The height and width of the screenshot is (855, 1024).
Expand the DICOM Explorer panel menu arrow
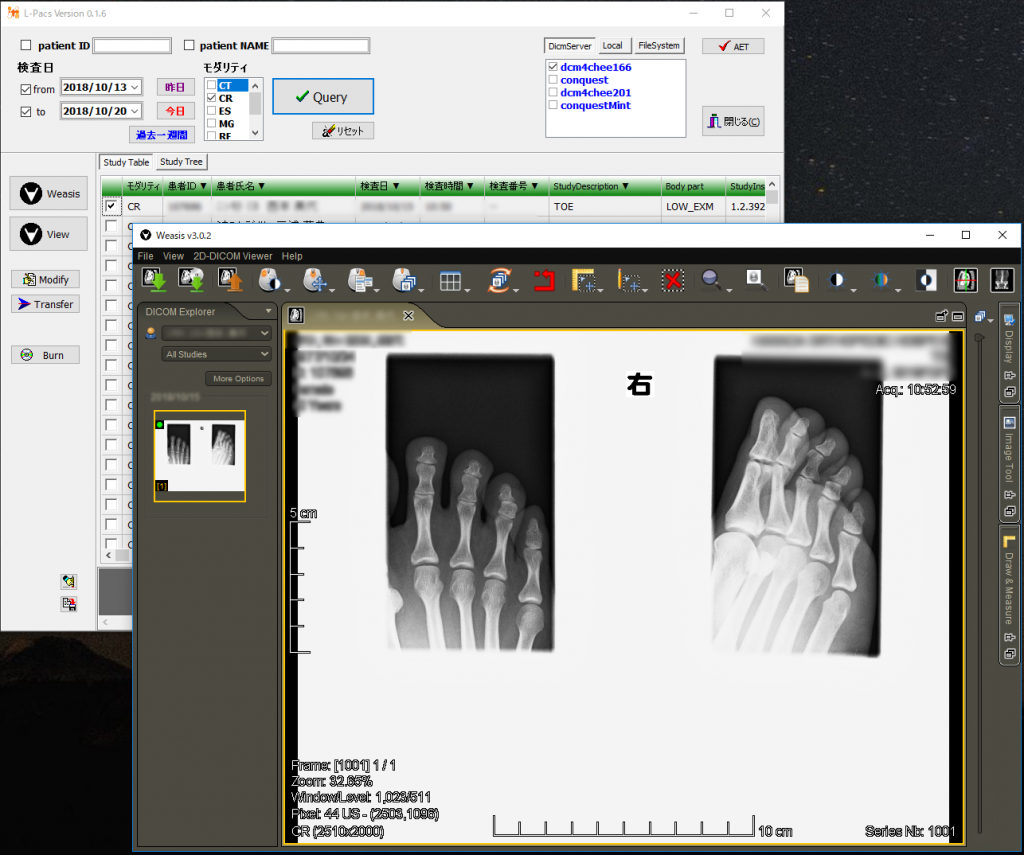pos(268,311)
